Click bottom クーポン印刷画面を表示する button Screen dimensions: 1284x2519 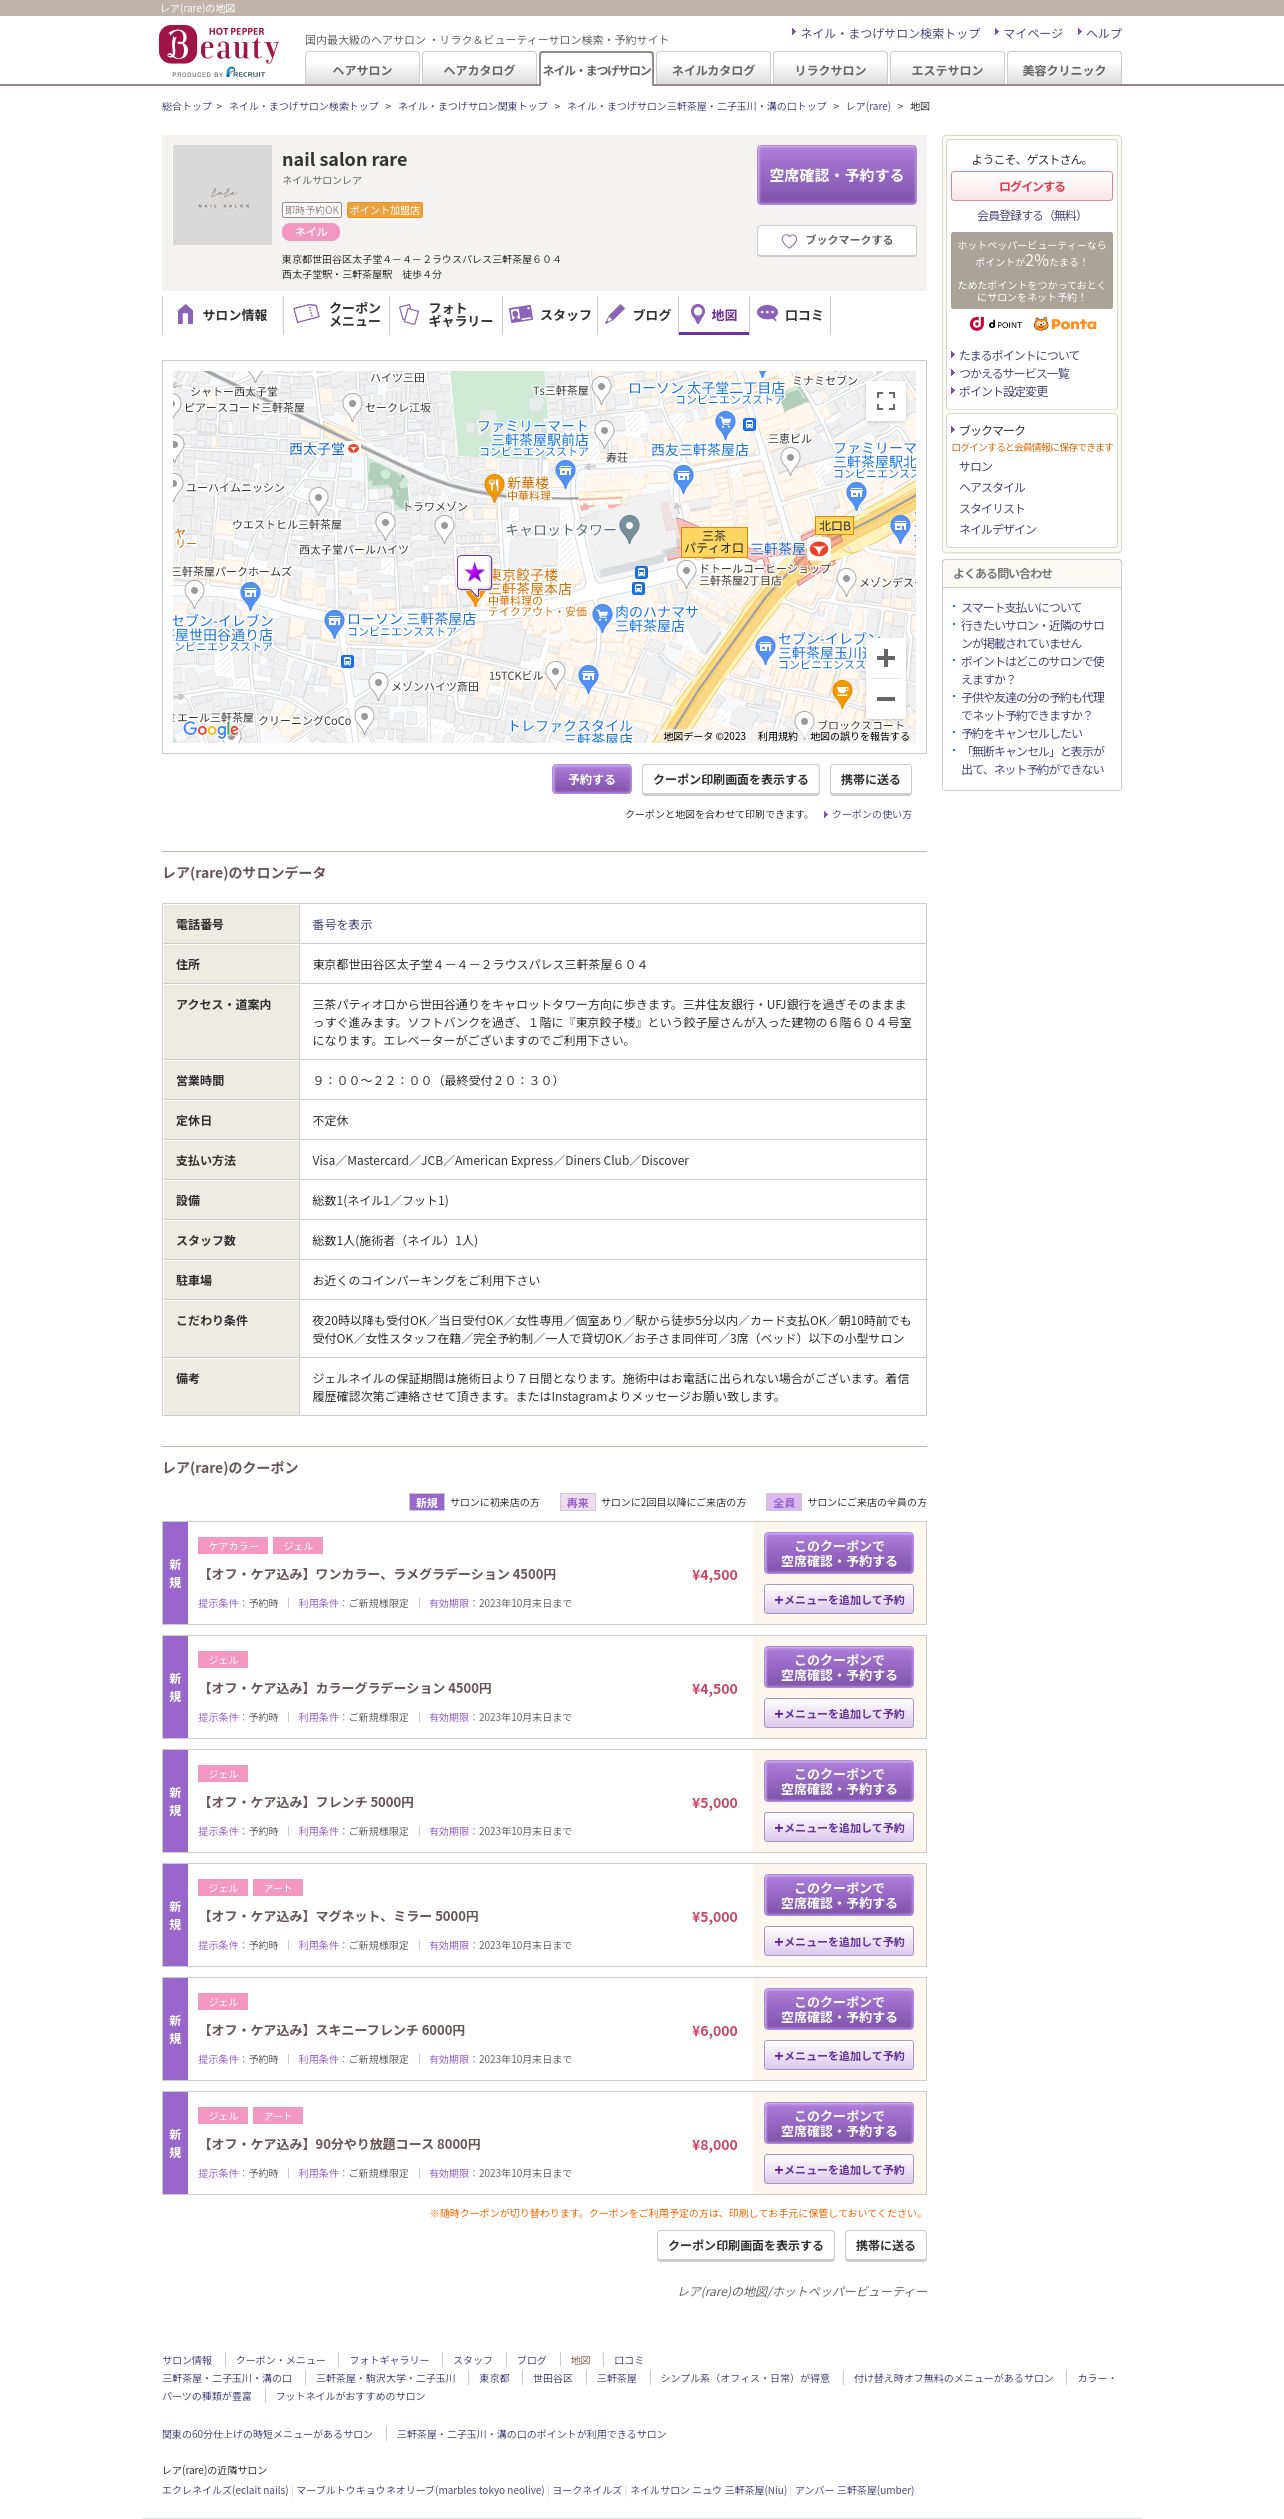click(x=745, y=2245)
